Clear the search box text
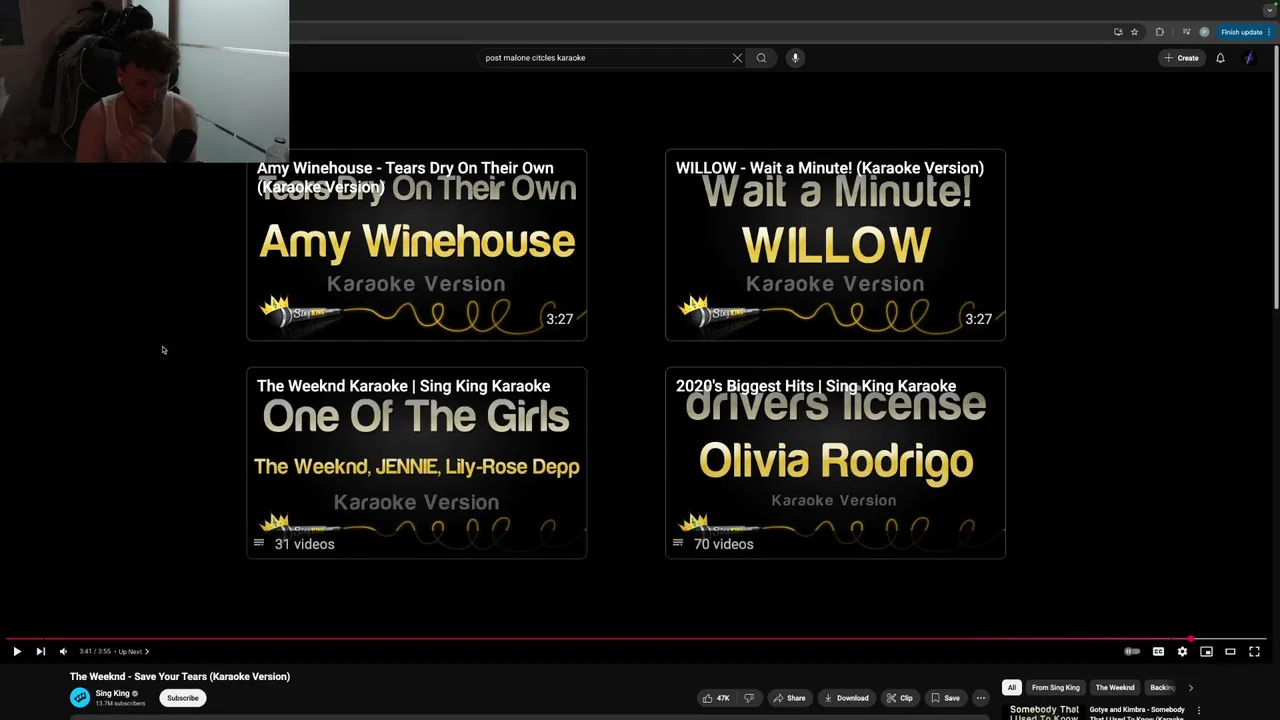1280x720 pixels. (x=737, y=58)
